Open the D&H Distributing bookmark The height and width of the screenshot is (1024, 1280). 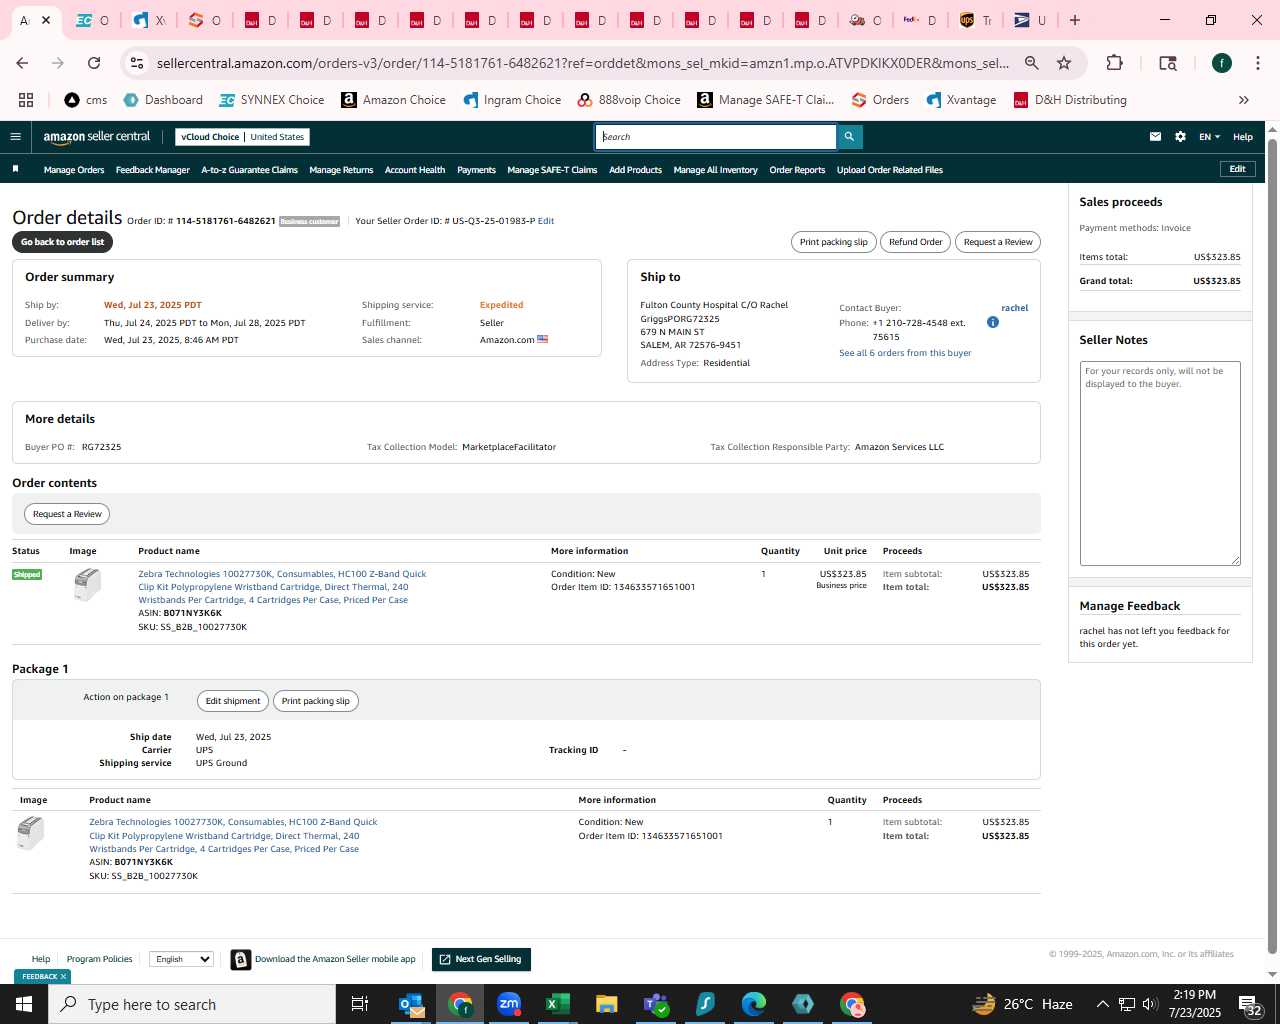(1070, 100)
